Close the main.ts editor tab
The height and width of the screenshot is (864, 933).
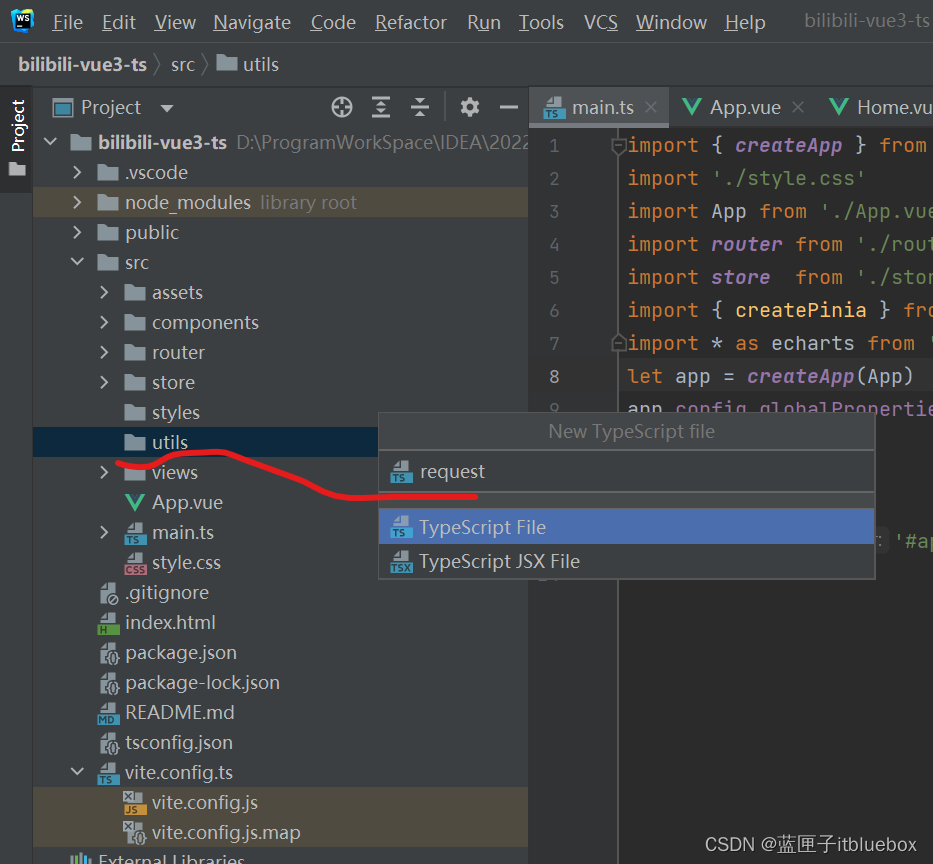coord(652,108)
